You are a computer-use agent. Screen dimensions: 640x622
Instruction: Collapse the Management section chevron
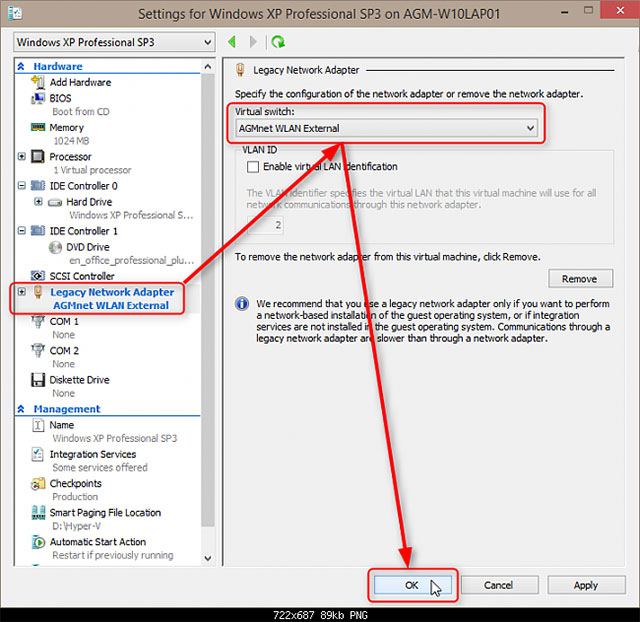tap(21, 409)
